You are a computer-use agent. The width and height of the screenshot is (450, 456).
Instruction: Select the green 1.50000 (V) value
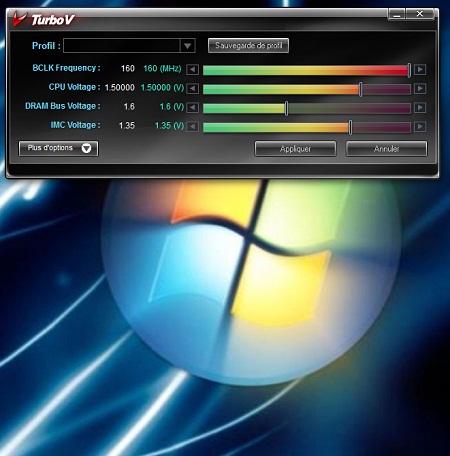(162, 88)
